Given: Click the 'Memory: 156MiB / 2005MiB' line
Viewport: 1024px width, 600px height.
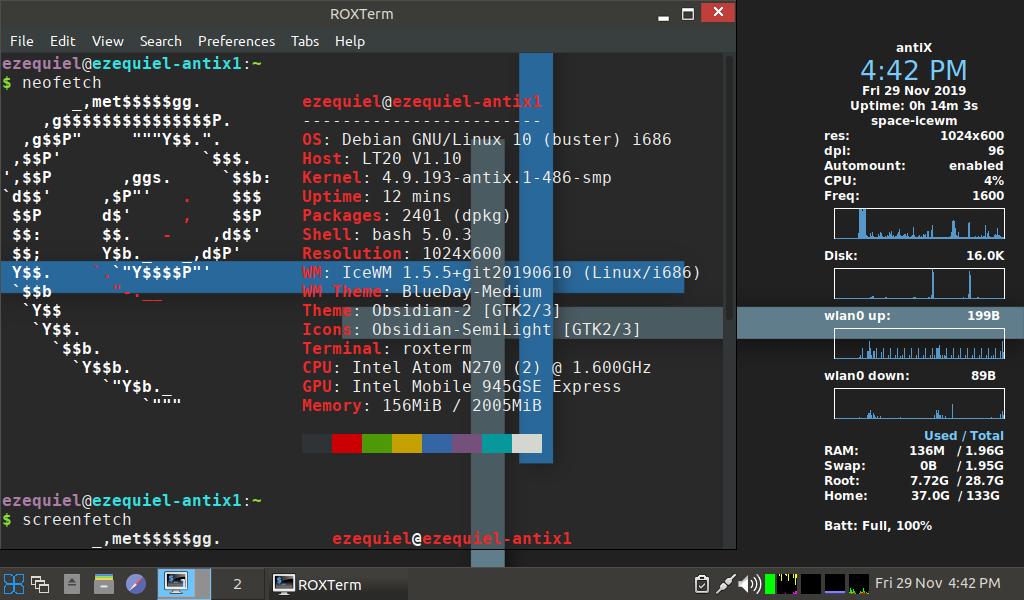Looking at the screenshot, I should point(422,405).
